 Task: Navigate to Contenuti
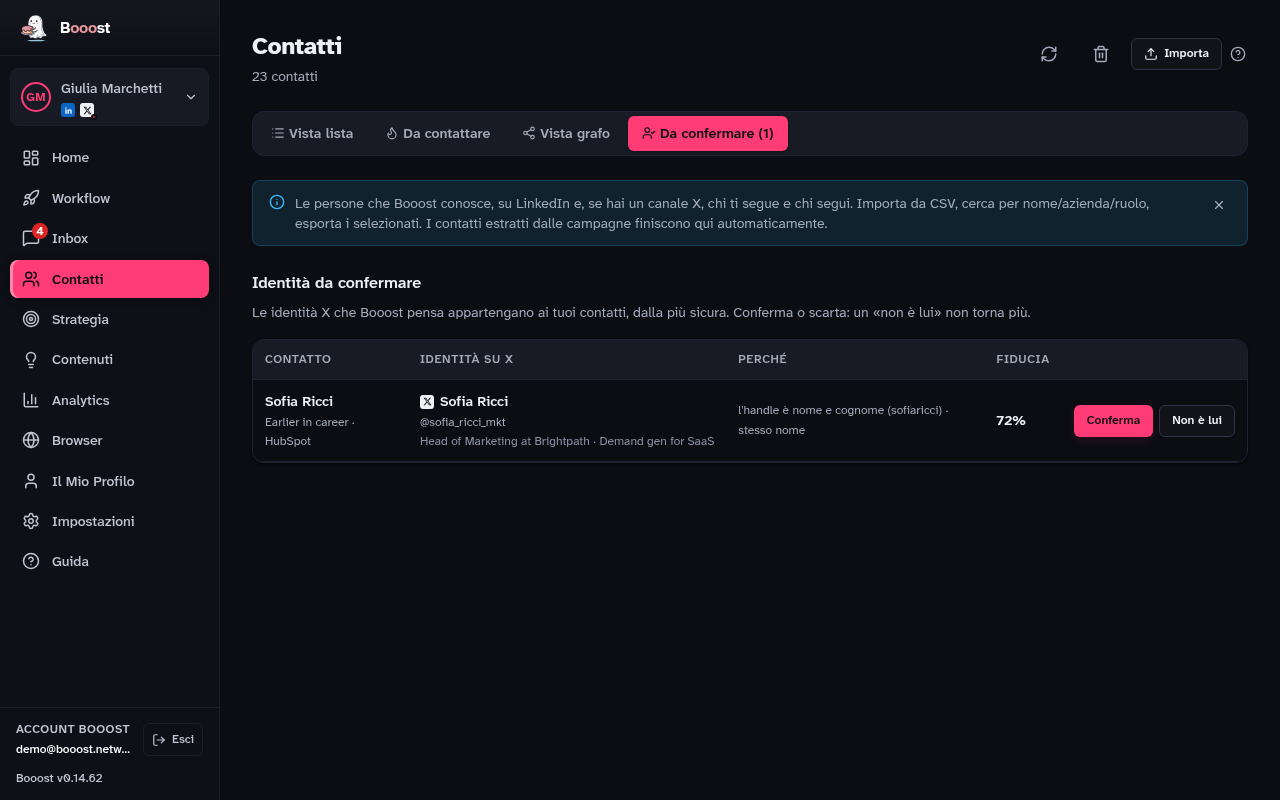(110, 360)
